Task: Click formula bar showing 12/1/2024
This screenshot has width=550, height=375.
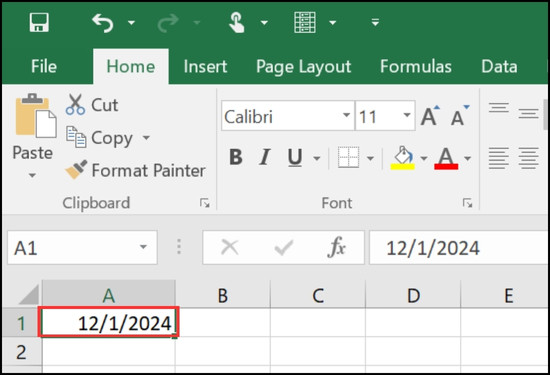Action: click(458, 248)
